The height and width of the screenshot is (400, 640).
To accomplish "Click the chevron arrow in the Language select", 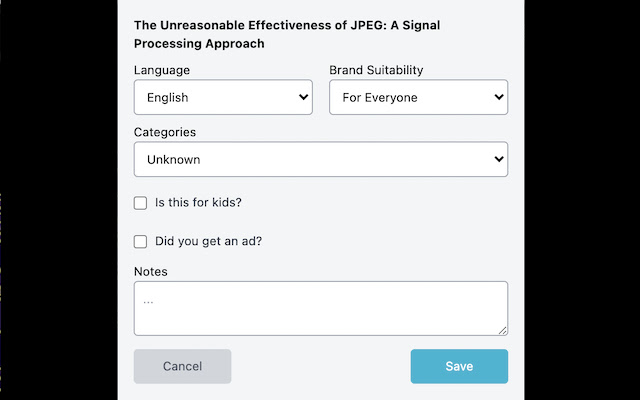I will tap(303, 98).
